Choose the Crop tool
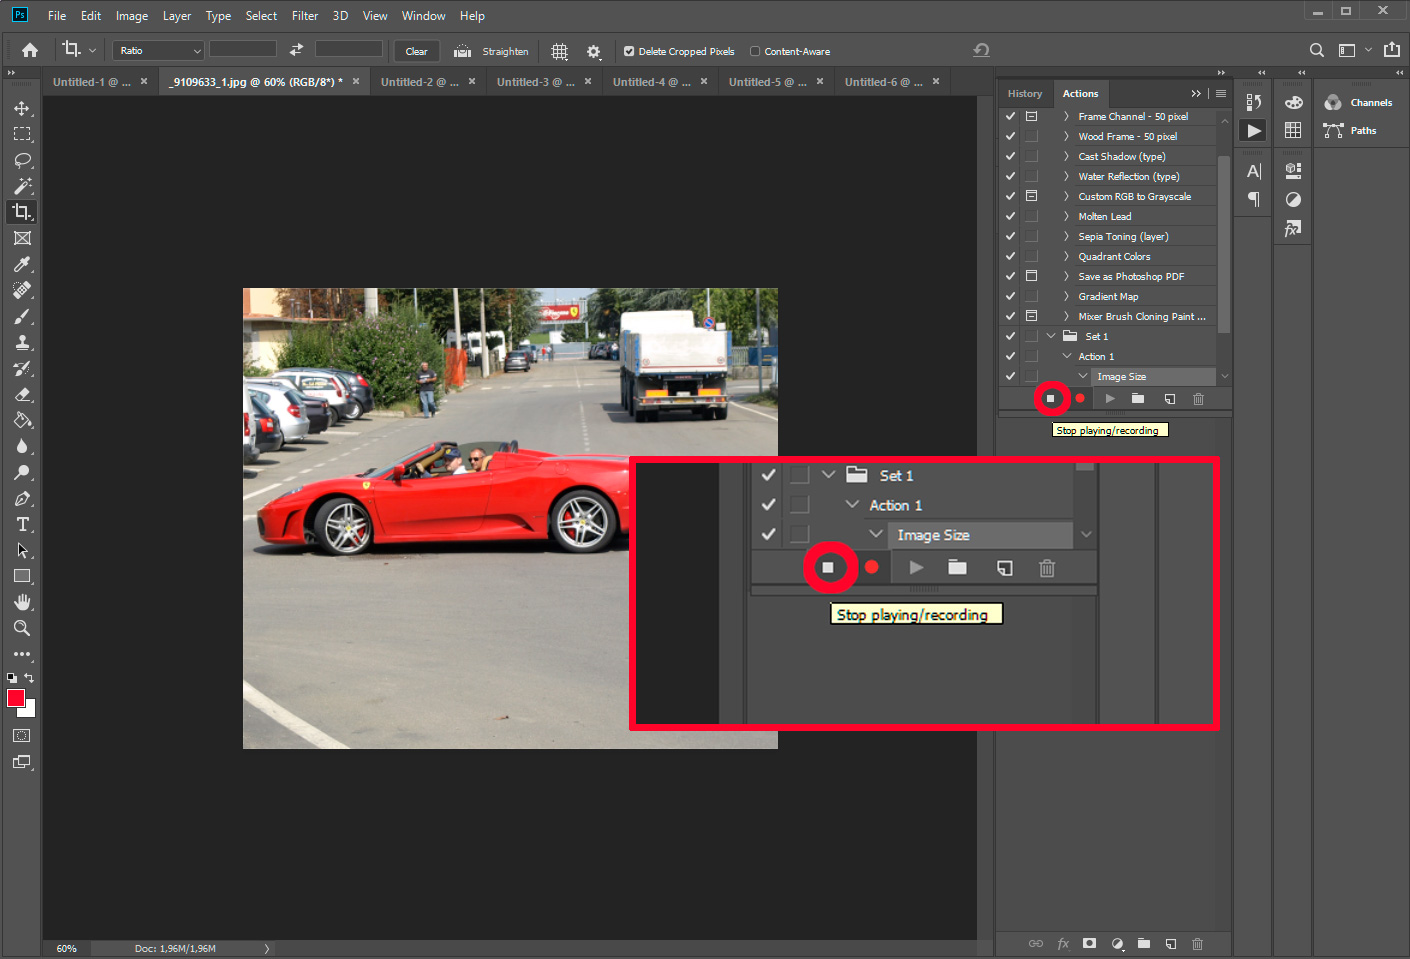Viewport: 1410px width, 959px height. 22,212
